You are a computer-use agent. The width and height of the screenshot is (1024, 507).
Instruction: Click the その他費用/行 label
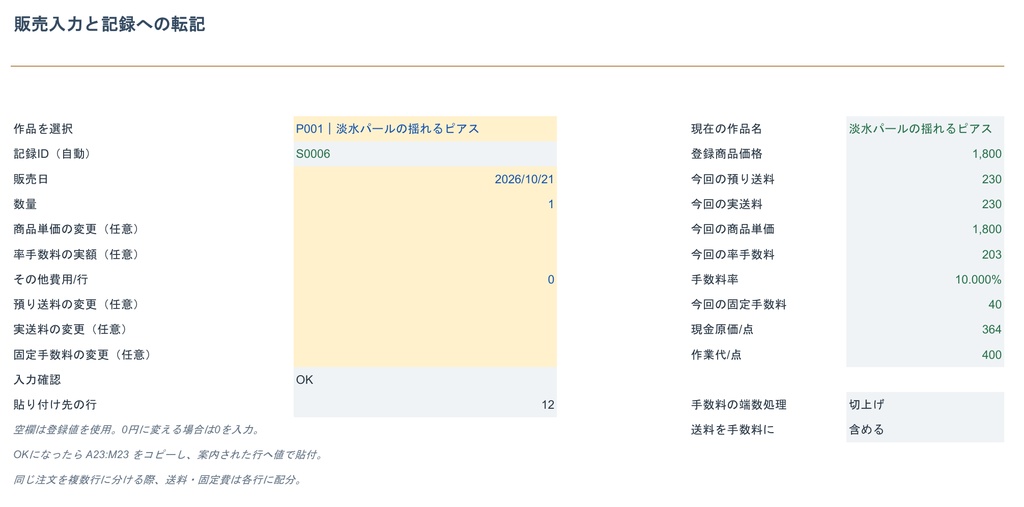coord(50,280)
